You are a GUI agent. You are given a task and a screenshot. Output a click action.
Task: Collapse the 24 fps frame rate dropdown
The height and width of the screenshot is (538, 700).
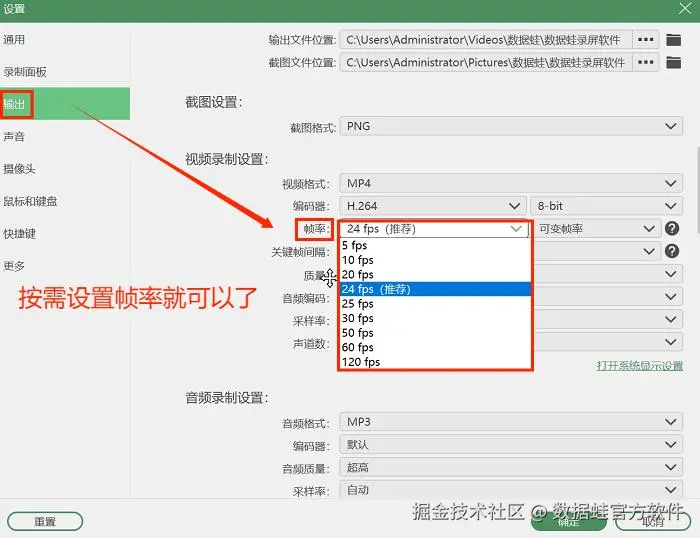[434, 229]
